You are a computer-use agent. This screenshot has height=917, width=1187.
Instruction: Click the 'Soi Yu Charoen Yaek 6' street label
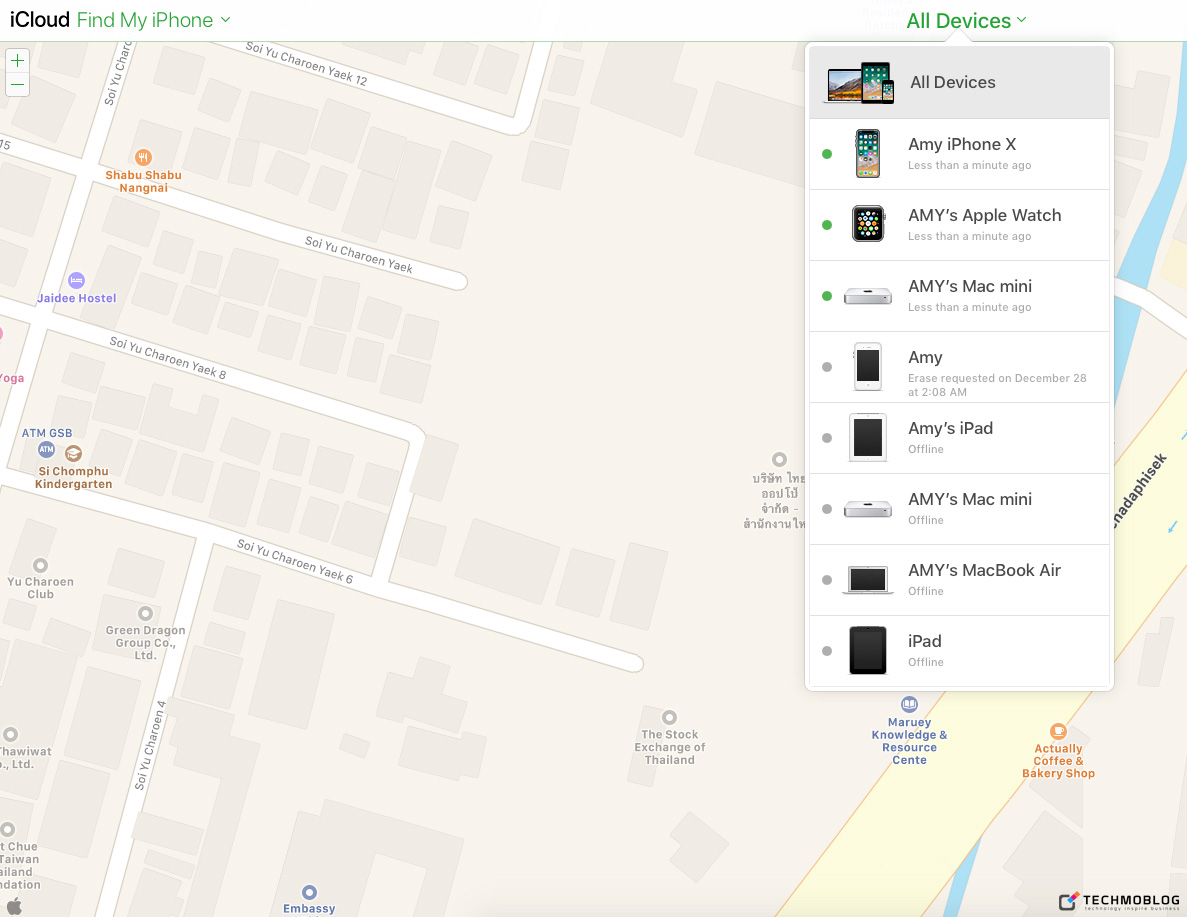click(295, 561)
